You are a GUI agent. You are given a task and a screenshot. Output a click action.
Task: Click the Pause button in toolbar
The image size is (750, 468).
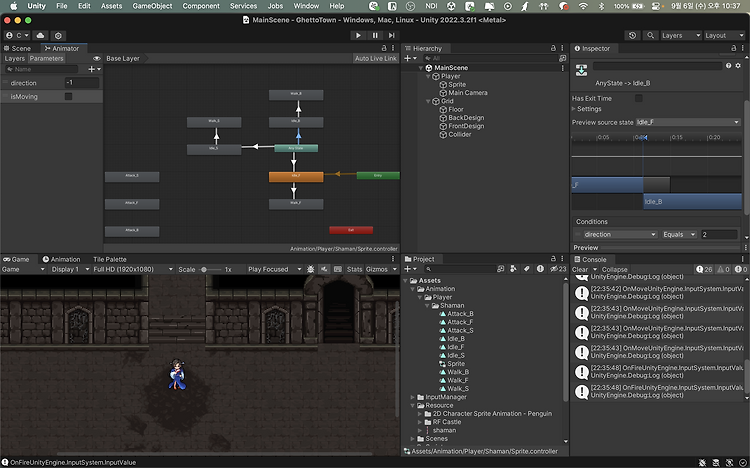[x=375, y=35]
